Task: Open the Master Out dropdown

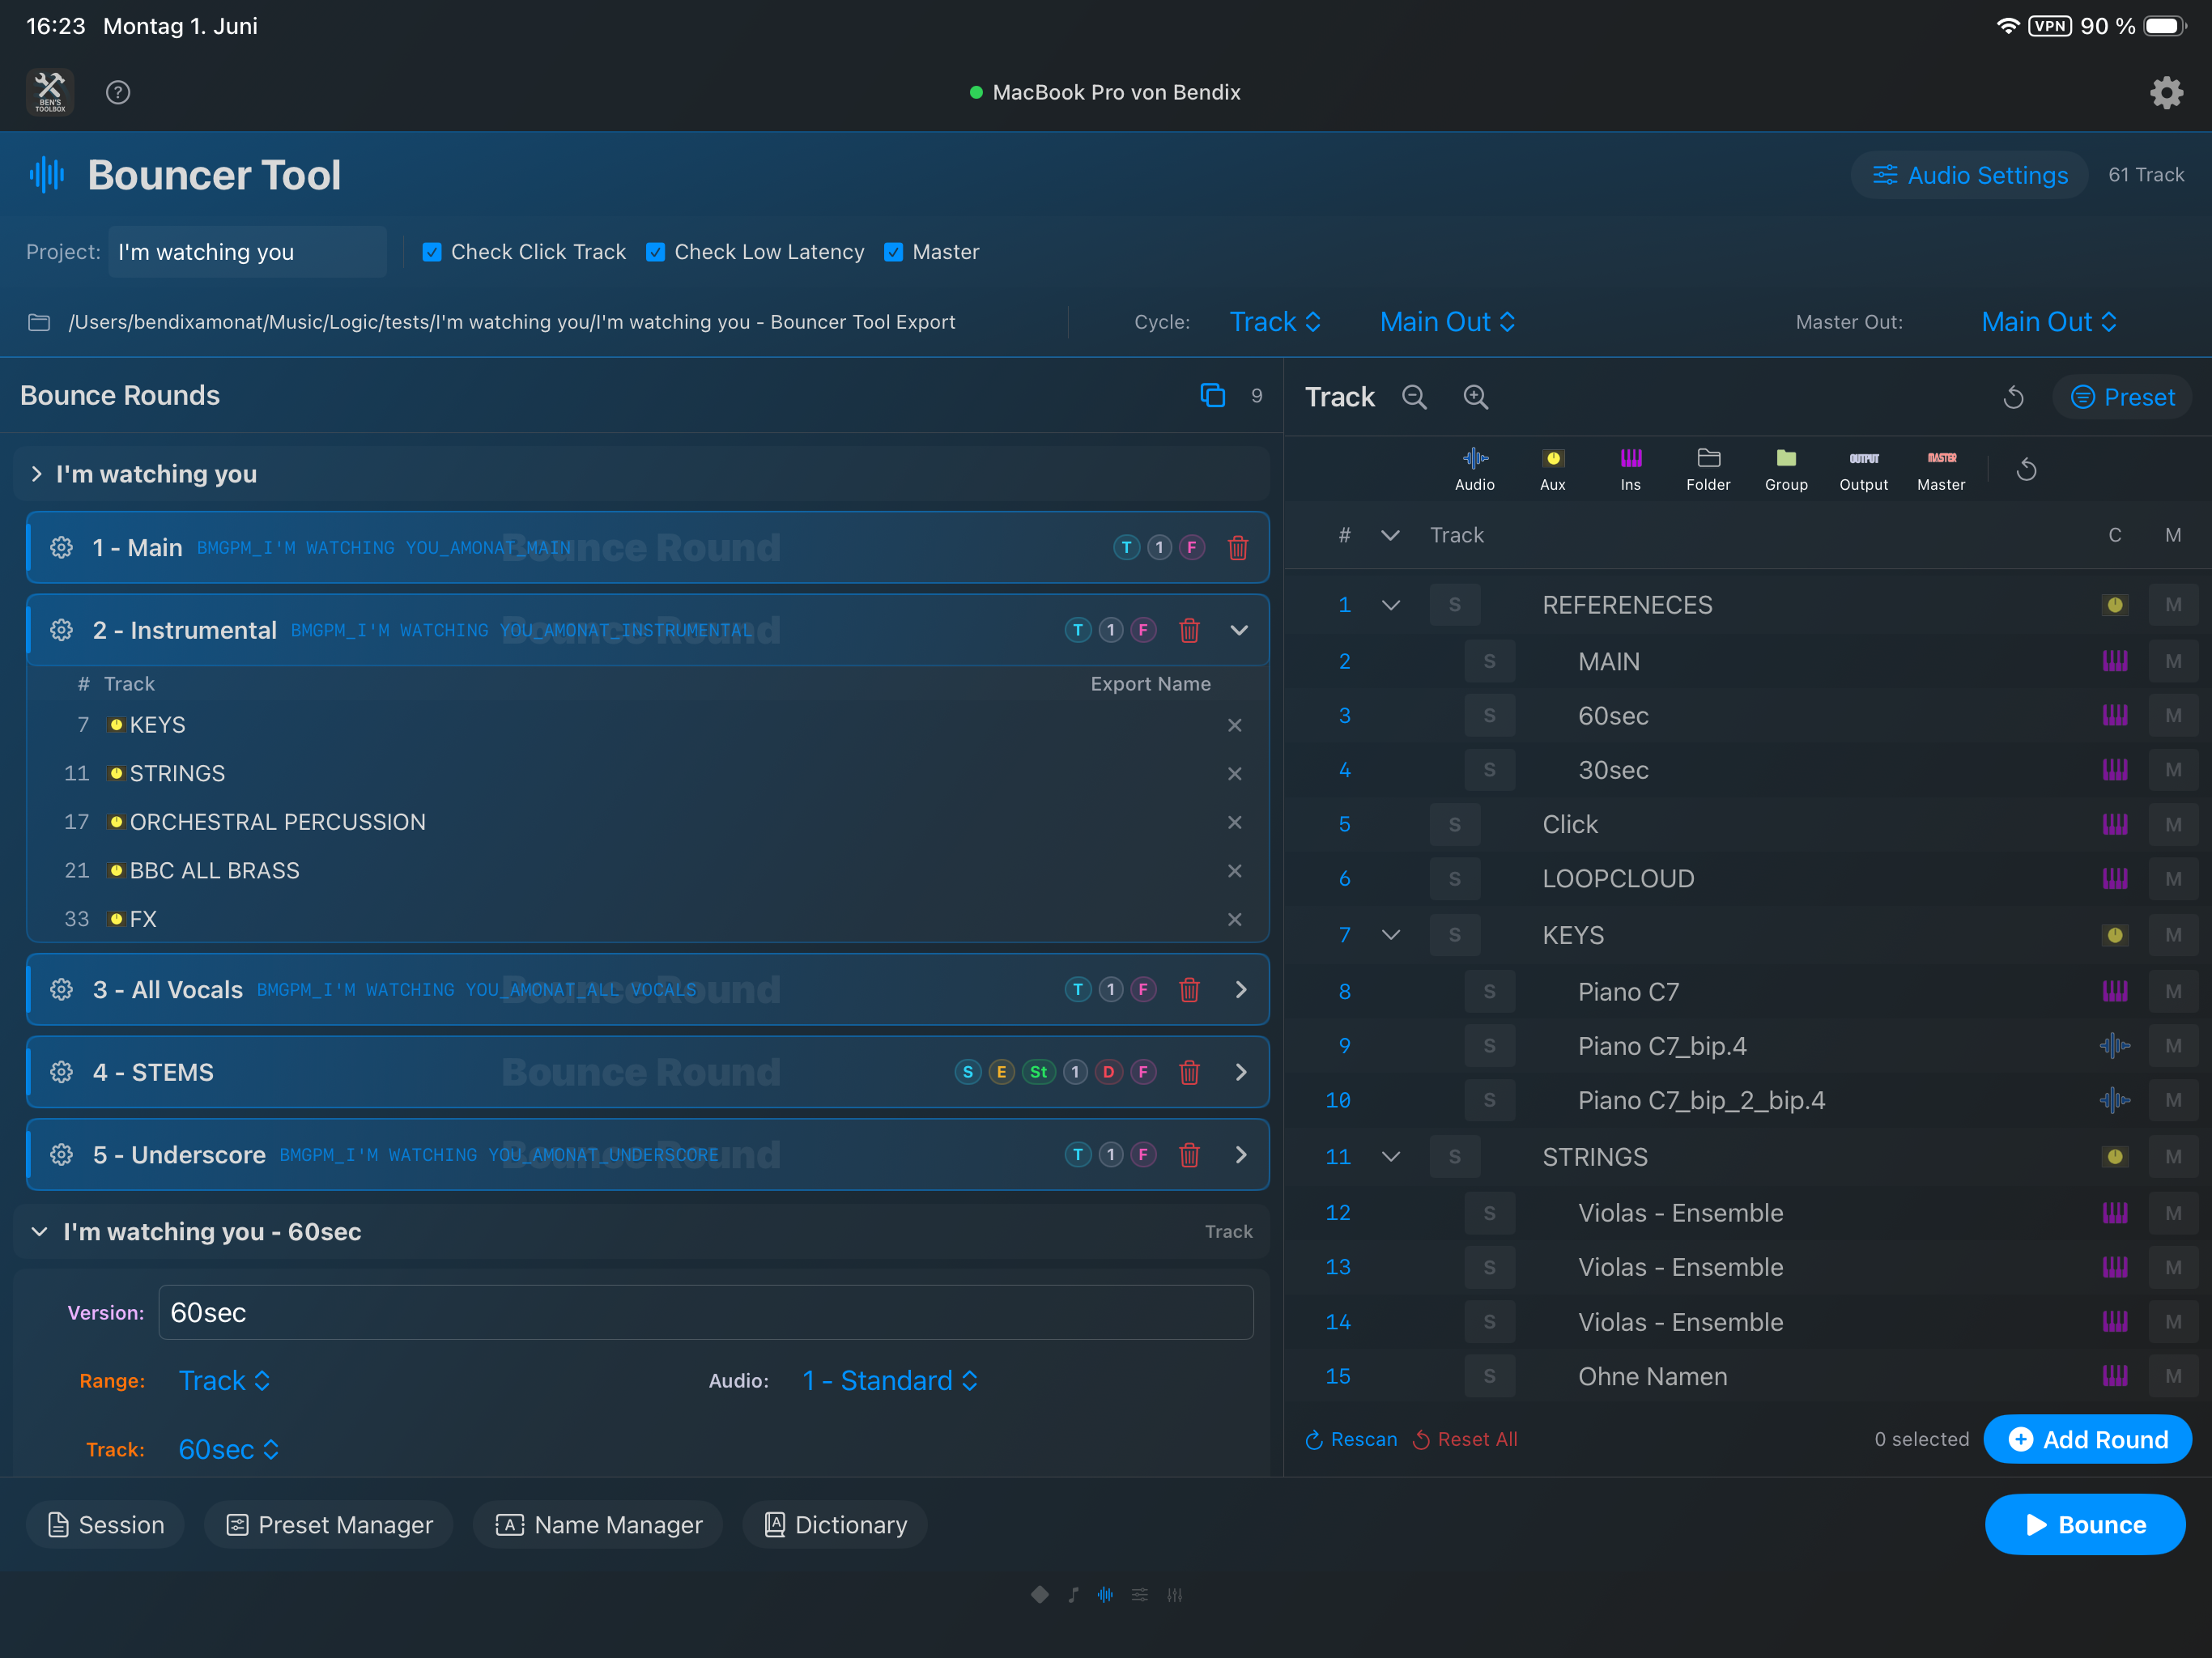Action: (2049, 323)
